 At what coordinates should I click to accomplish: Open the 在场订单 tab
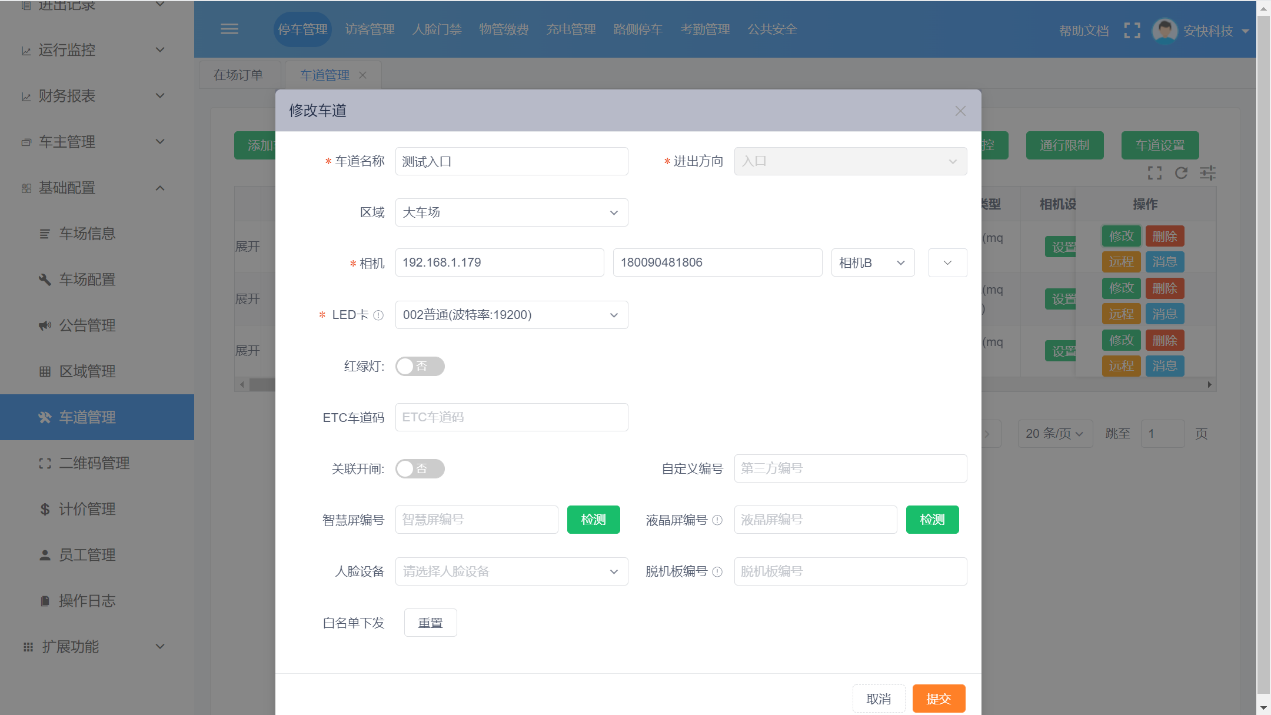[x=238, y=75]
